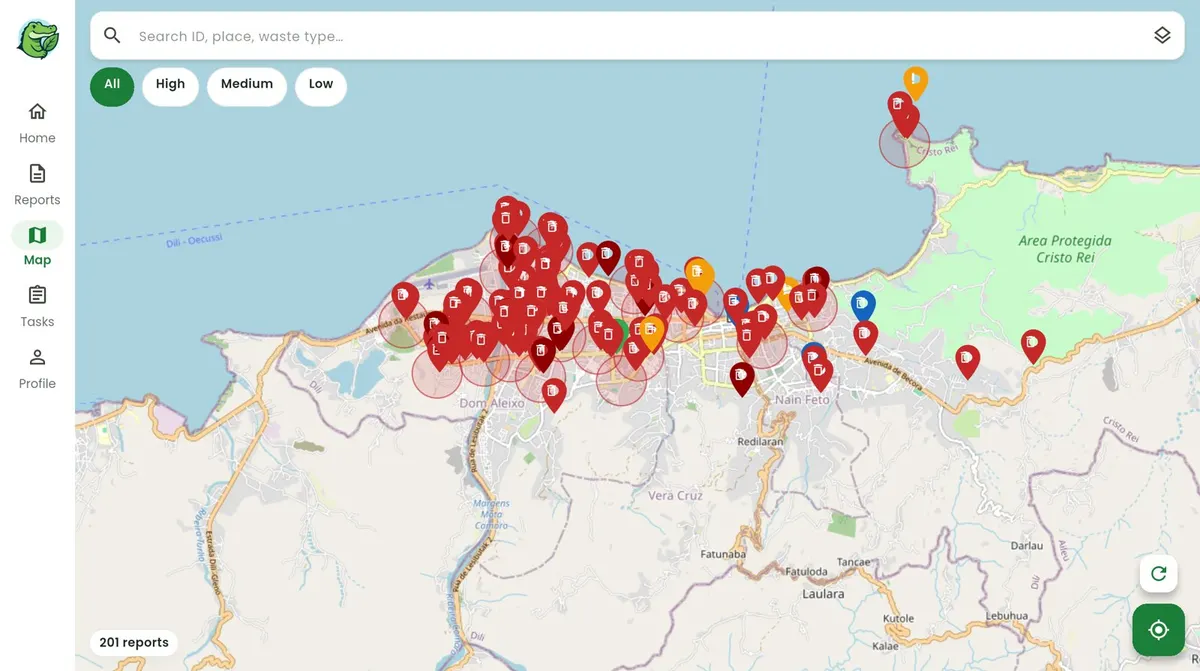This screenshot has width=1200, height=671.
Task: Click the search magnifier icon
Action: click(x=112, y=36)
